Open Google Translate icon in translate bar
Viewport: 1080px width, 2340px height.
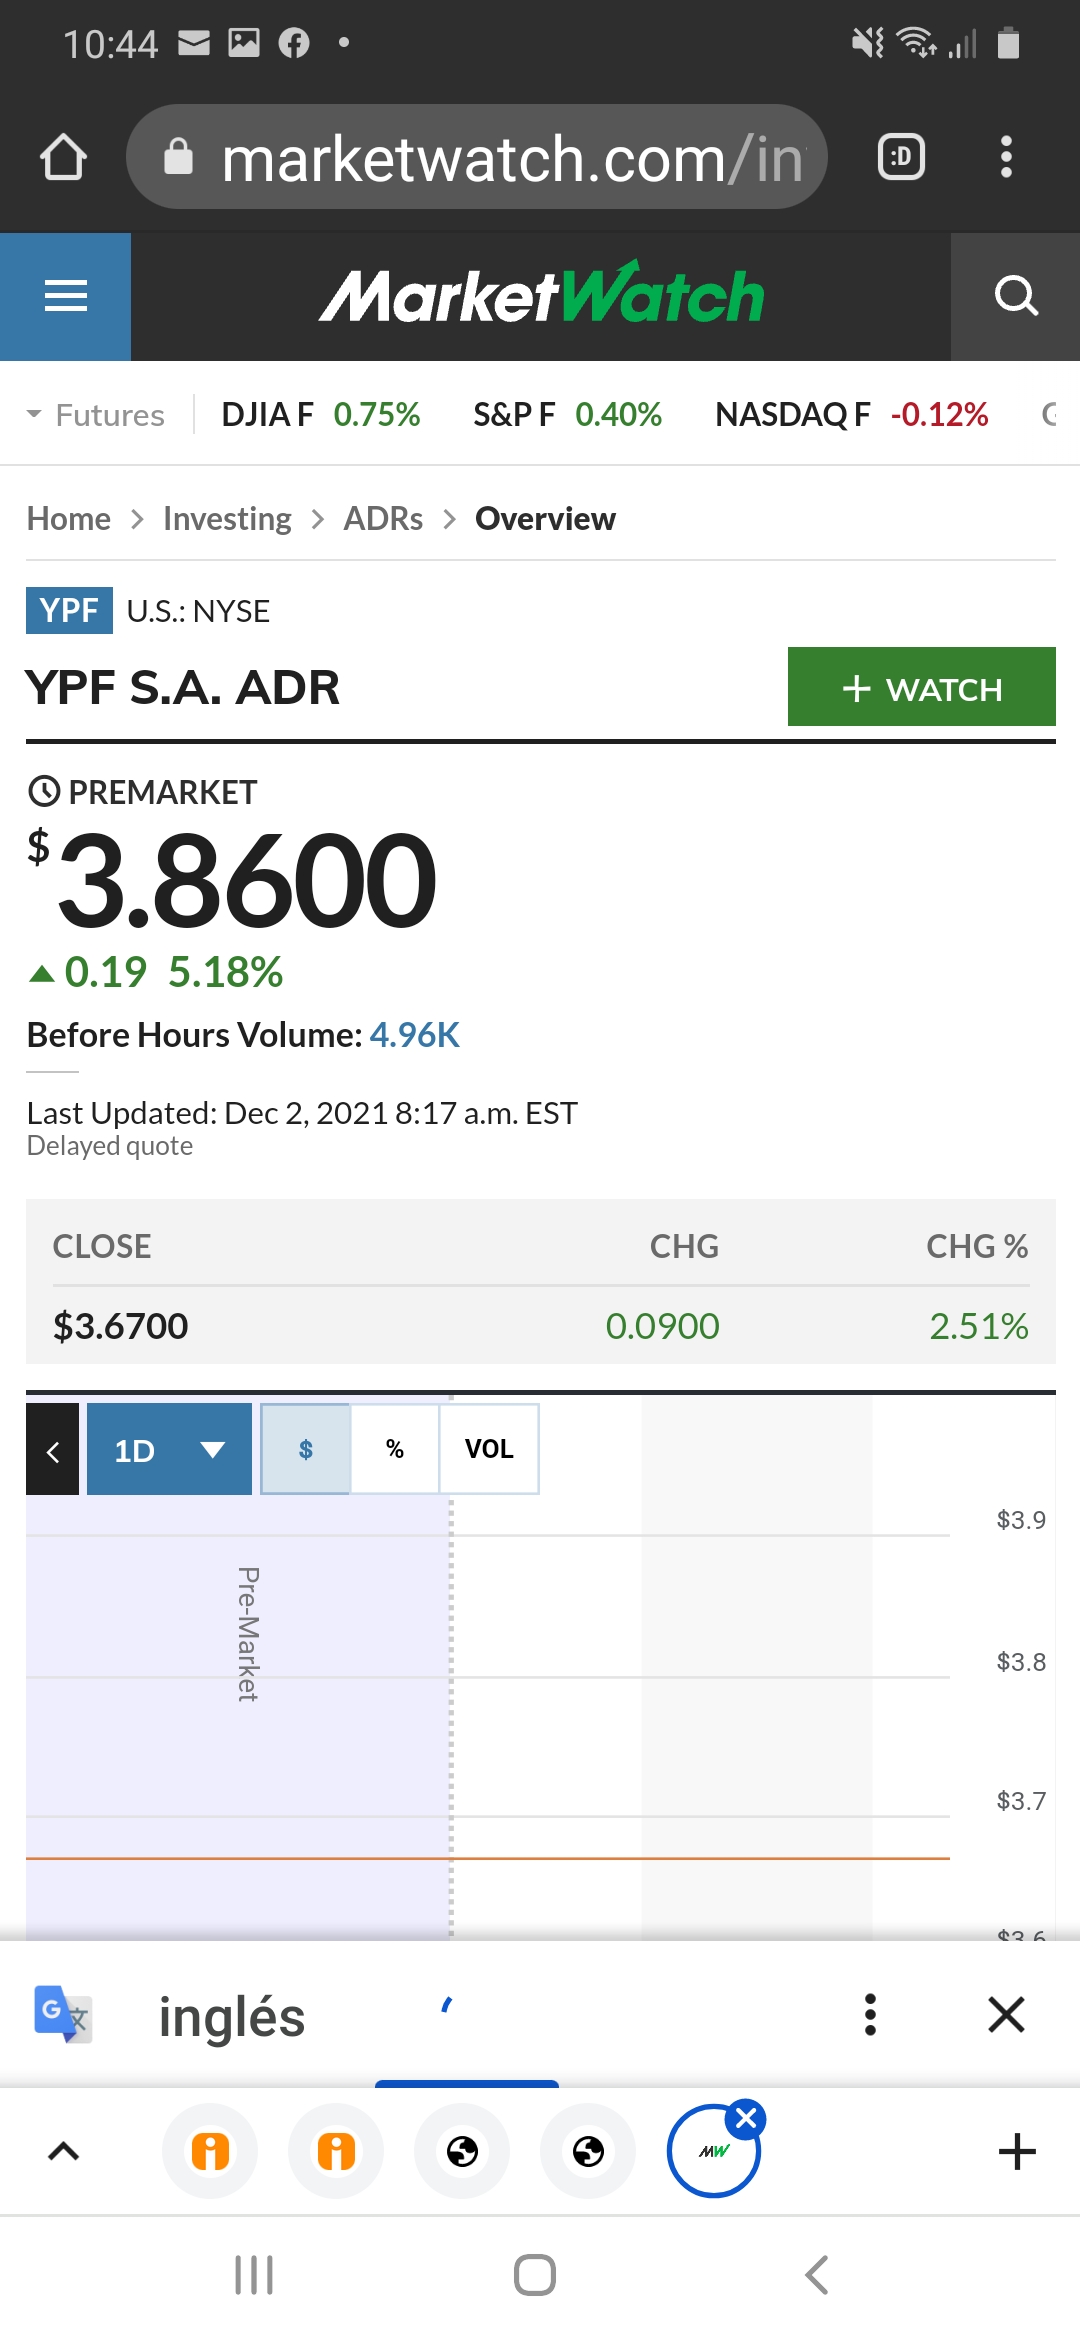point(62,2013)
